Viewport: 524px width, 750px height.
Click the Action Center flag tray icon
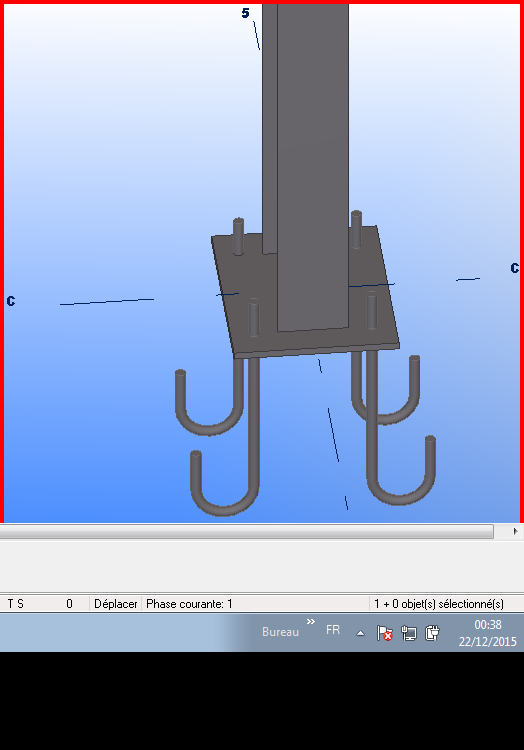(384, 633)
